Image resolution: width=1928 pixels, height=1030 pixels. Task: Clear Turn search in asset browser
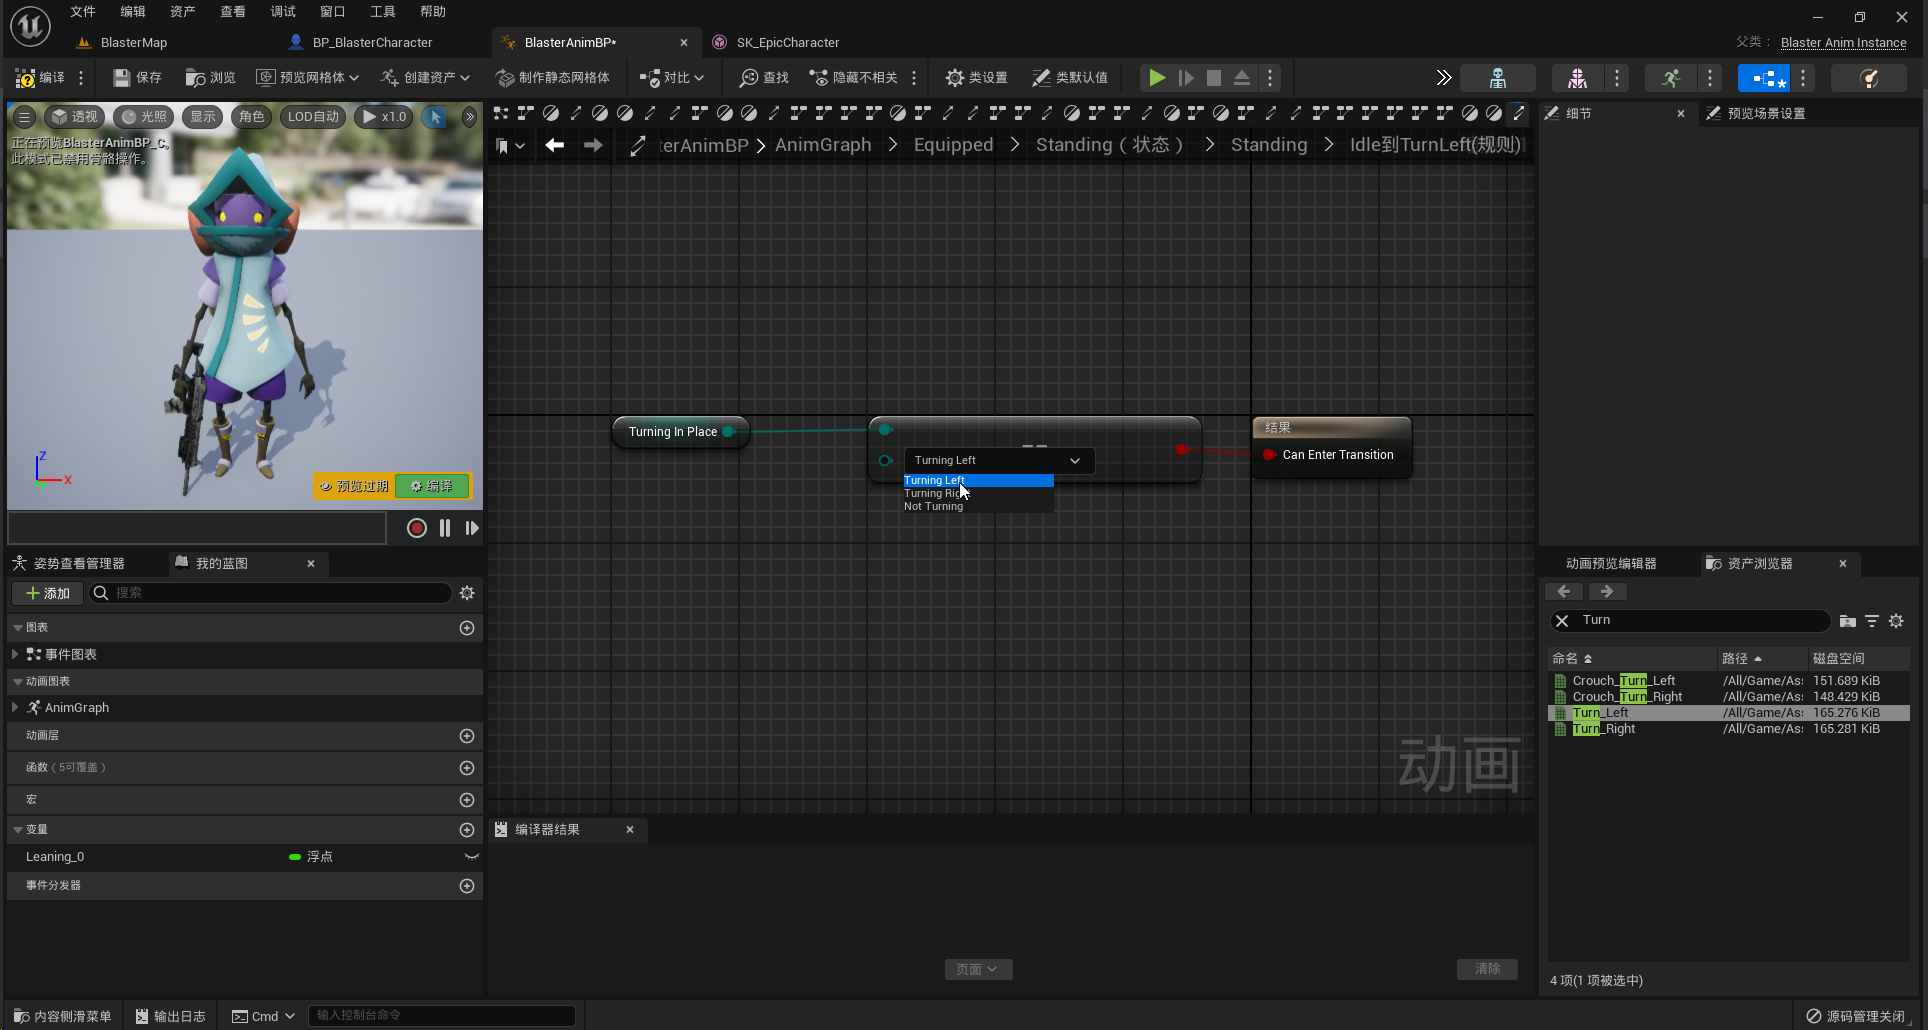(x=1562, y=621)
